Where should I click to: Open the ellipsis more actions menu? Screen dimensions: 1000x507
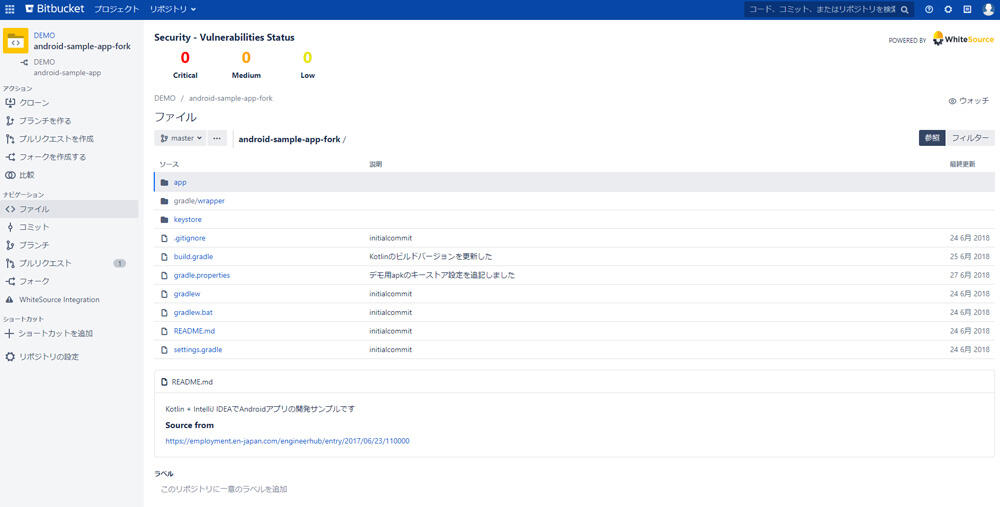[217, 138]
